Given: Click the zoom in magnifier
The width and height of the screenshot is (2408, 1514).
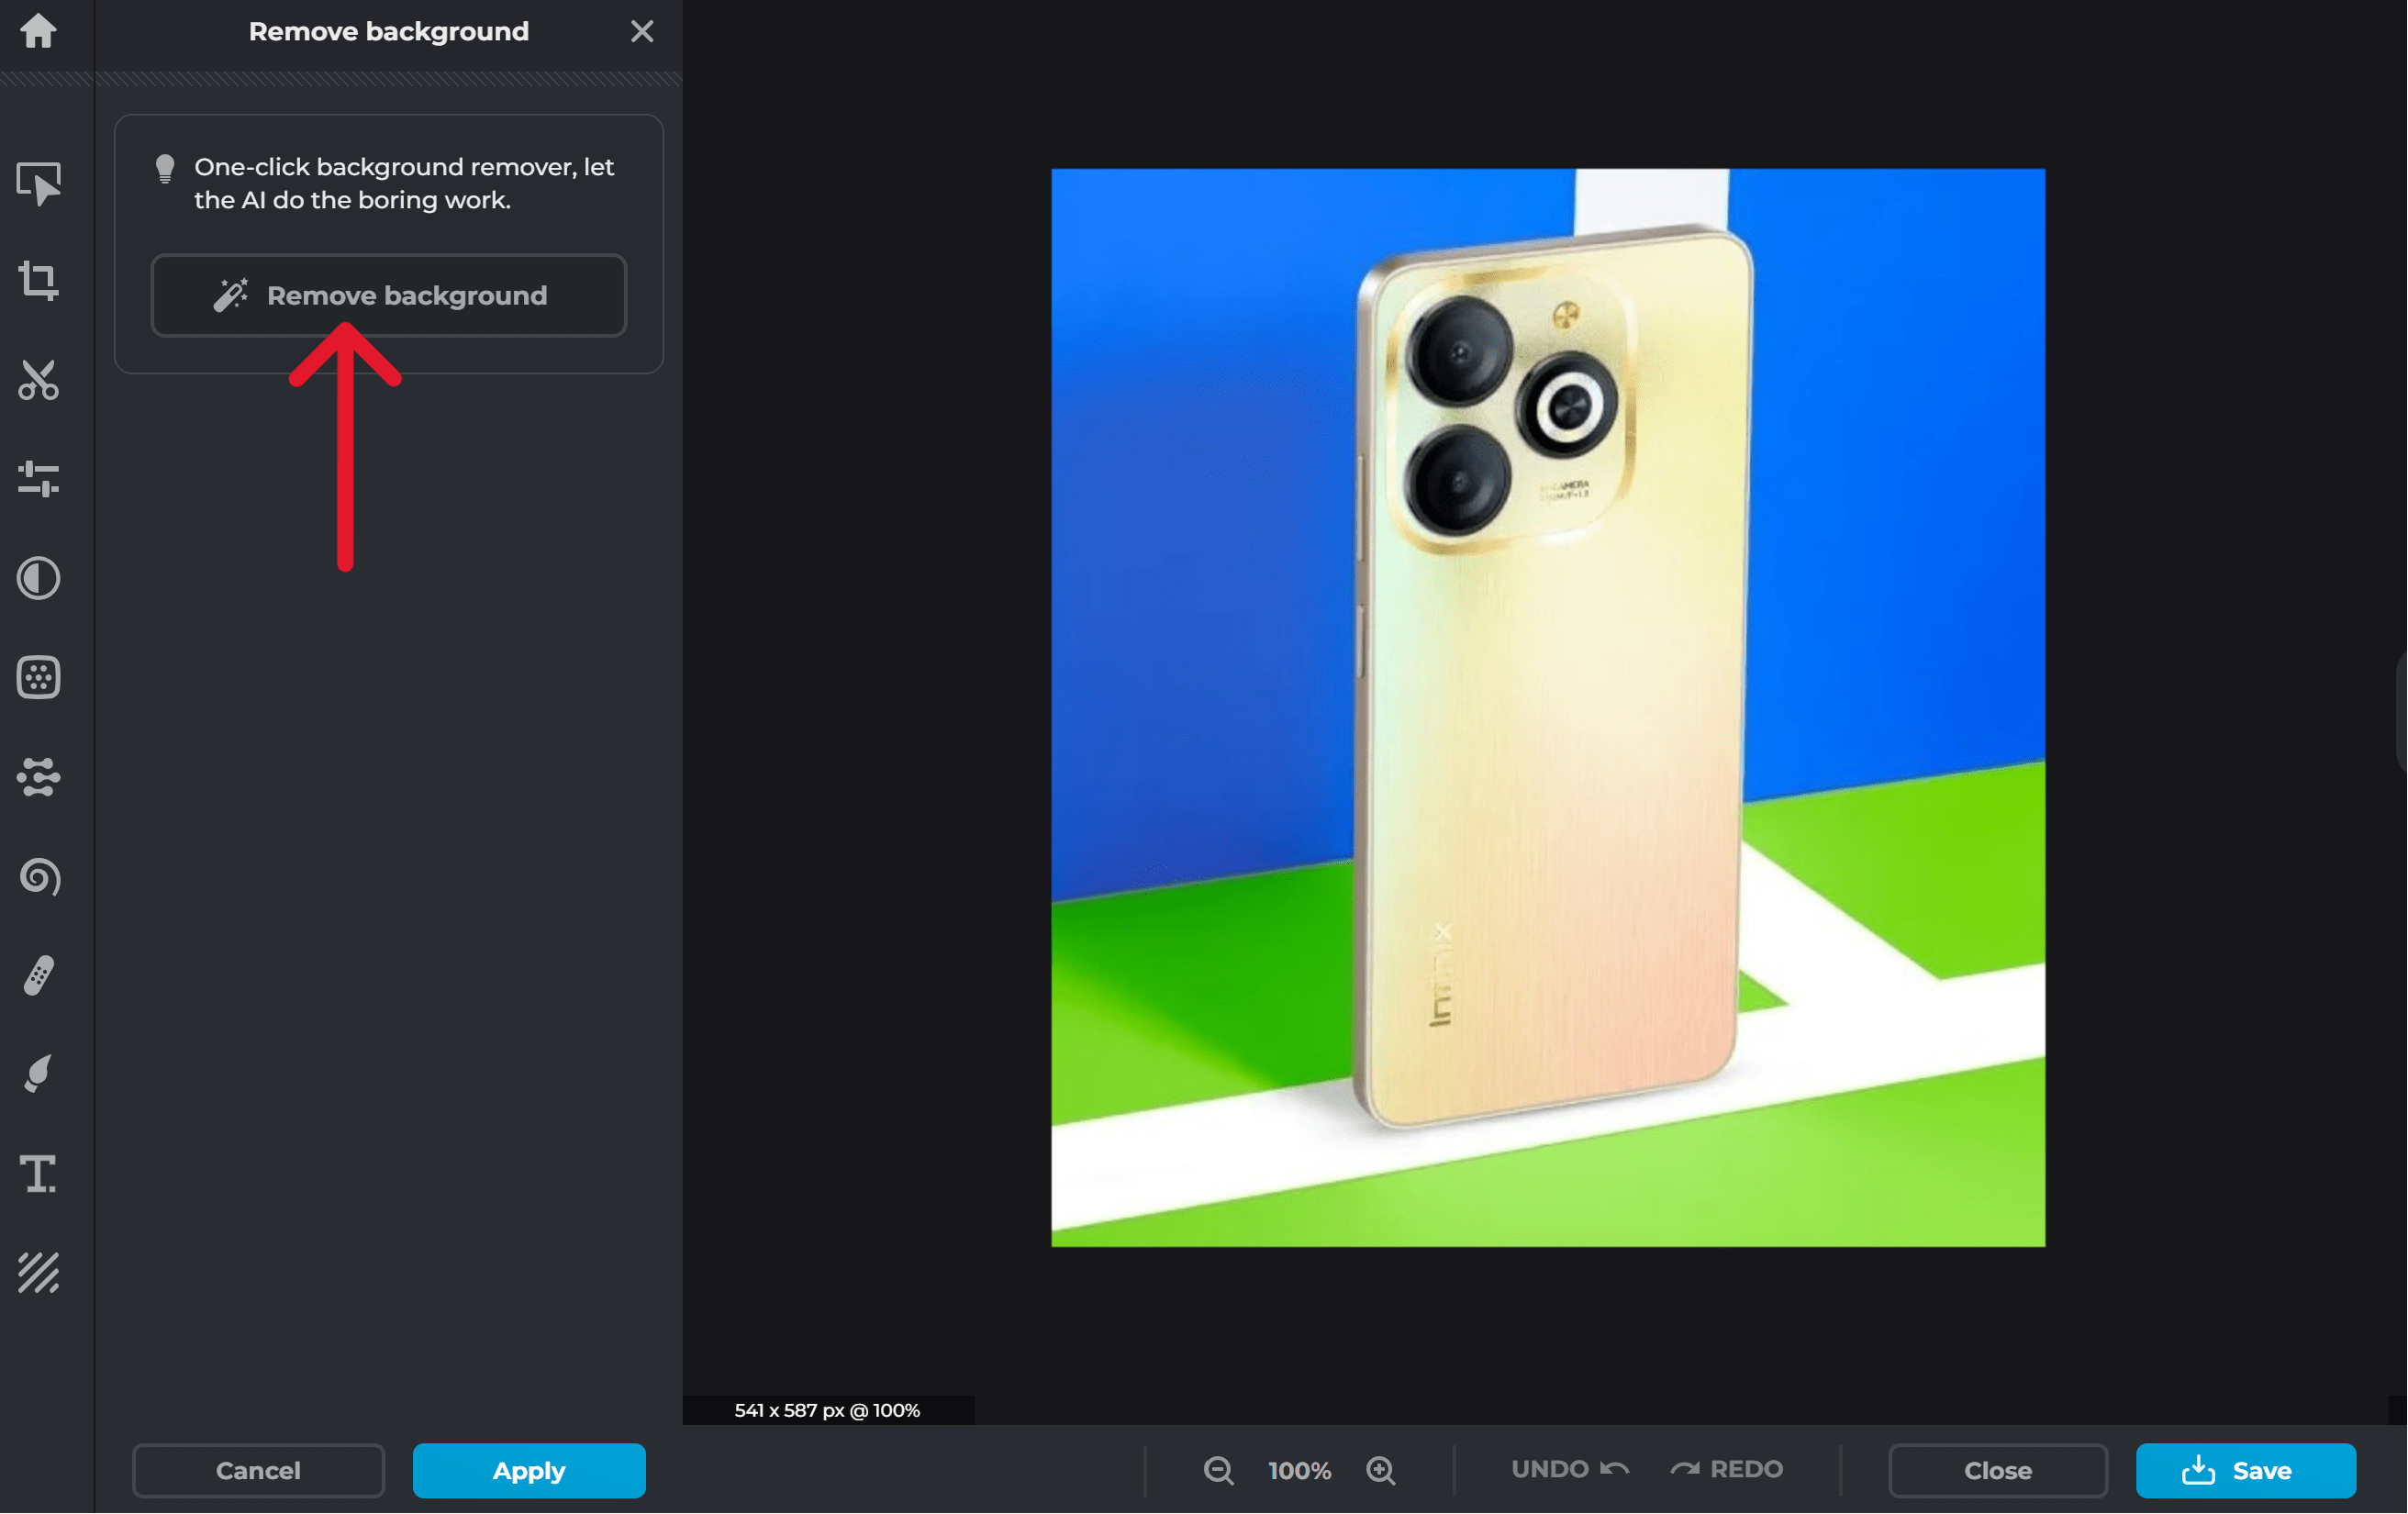Looking at the screenshot, I should (1380, 1470).
